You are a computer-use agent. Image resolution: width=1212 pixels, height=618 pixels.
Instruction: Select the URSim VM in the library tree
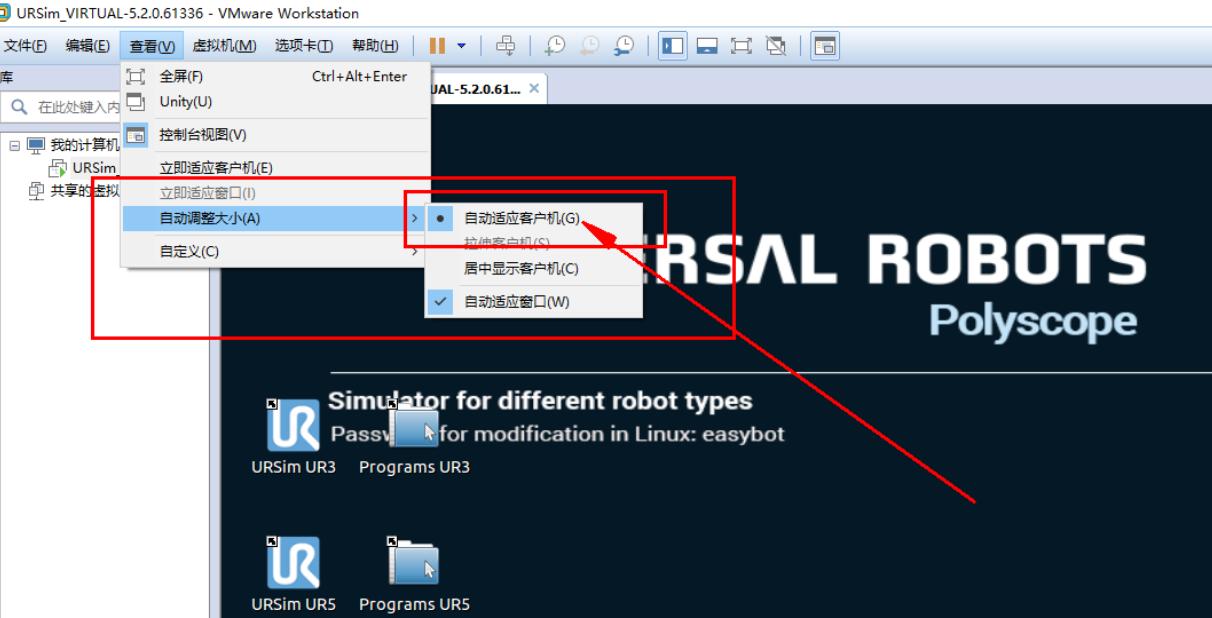coord(85,168)
